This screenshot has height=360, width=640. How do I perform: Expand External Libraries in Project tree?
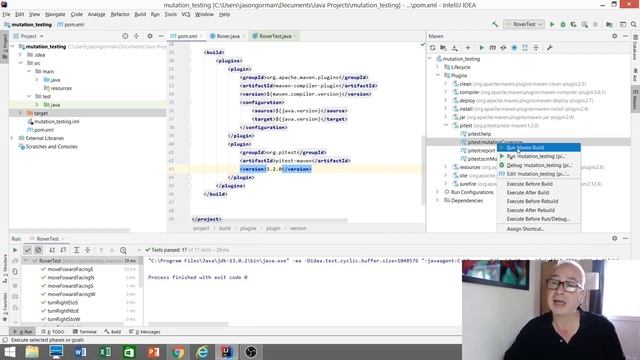[12, 138]
